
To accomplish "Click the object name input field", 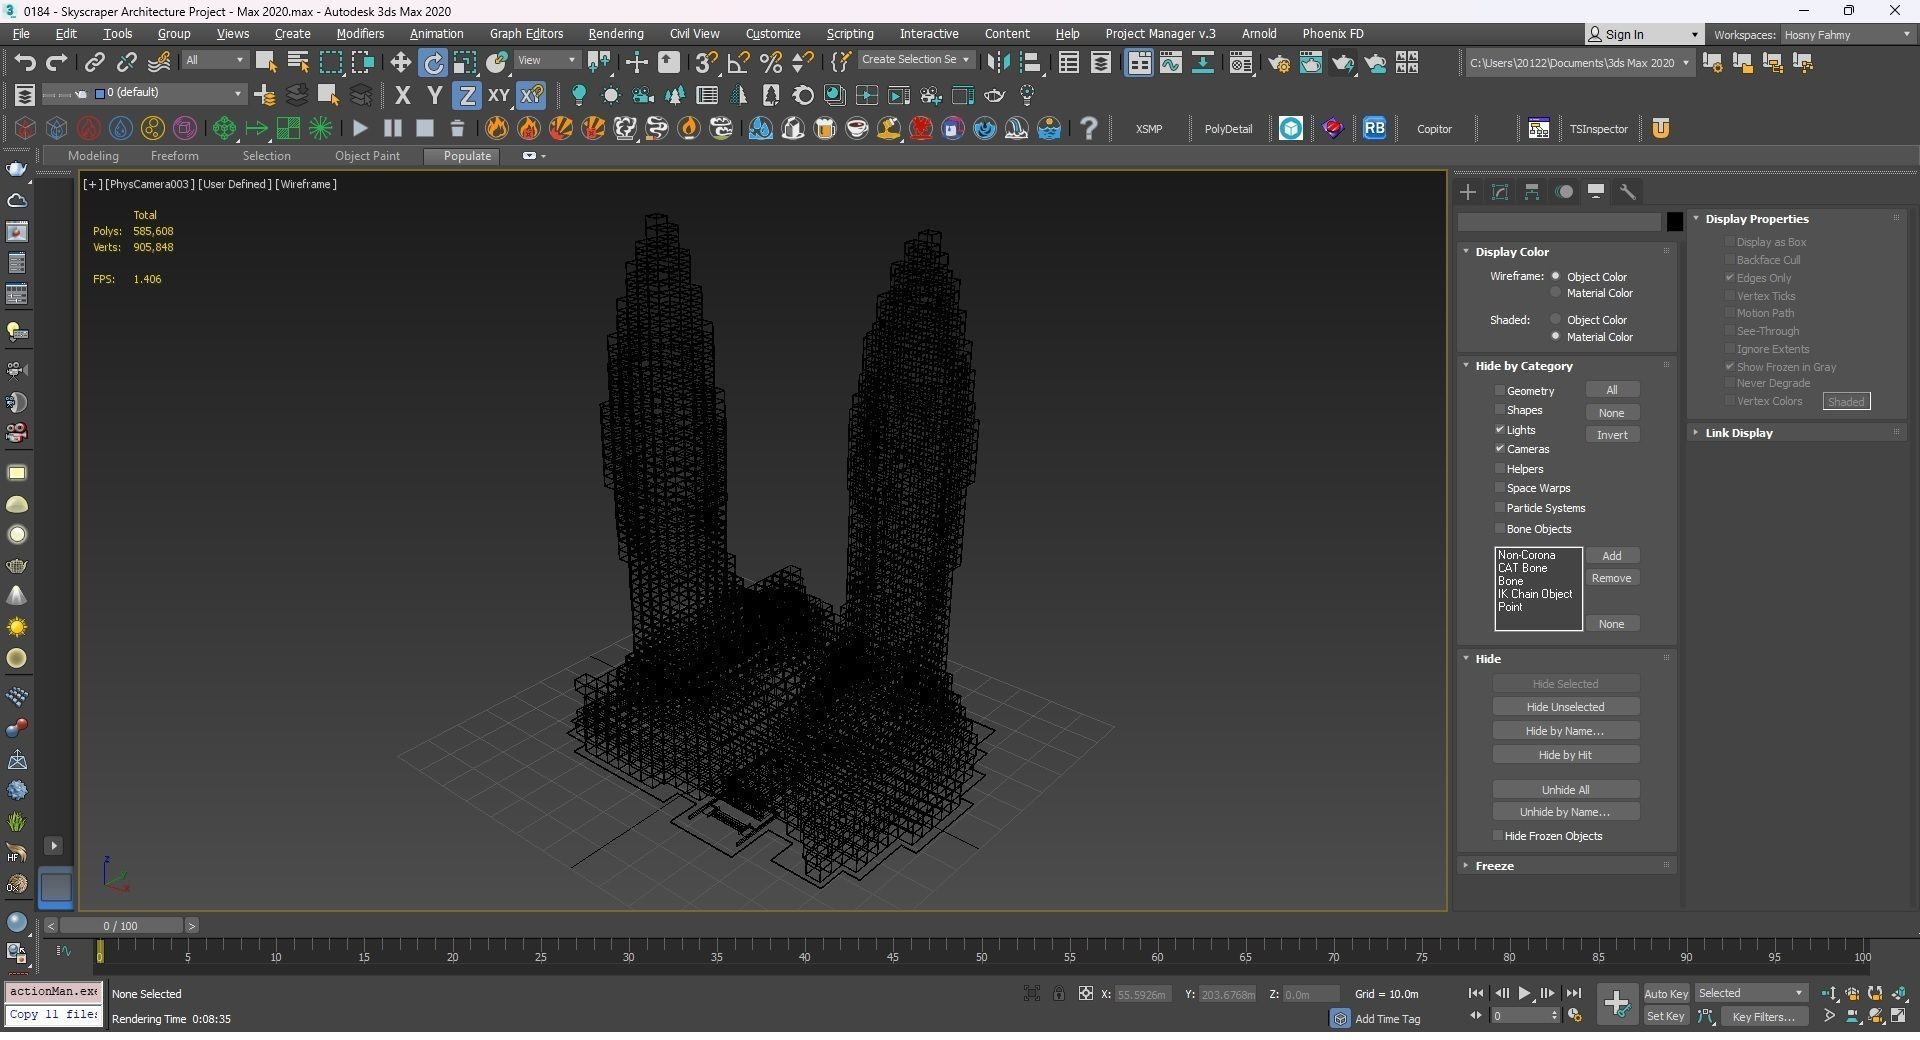I will pos(1560,222).
